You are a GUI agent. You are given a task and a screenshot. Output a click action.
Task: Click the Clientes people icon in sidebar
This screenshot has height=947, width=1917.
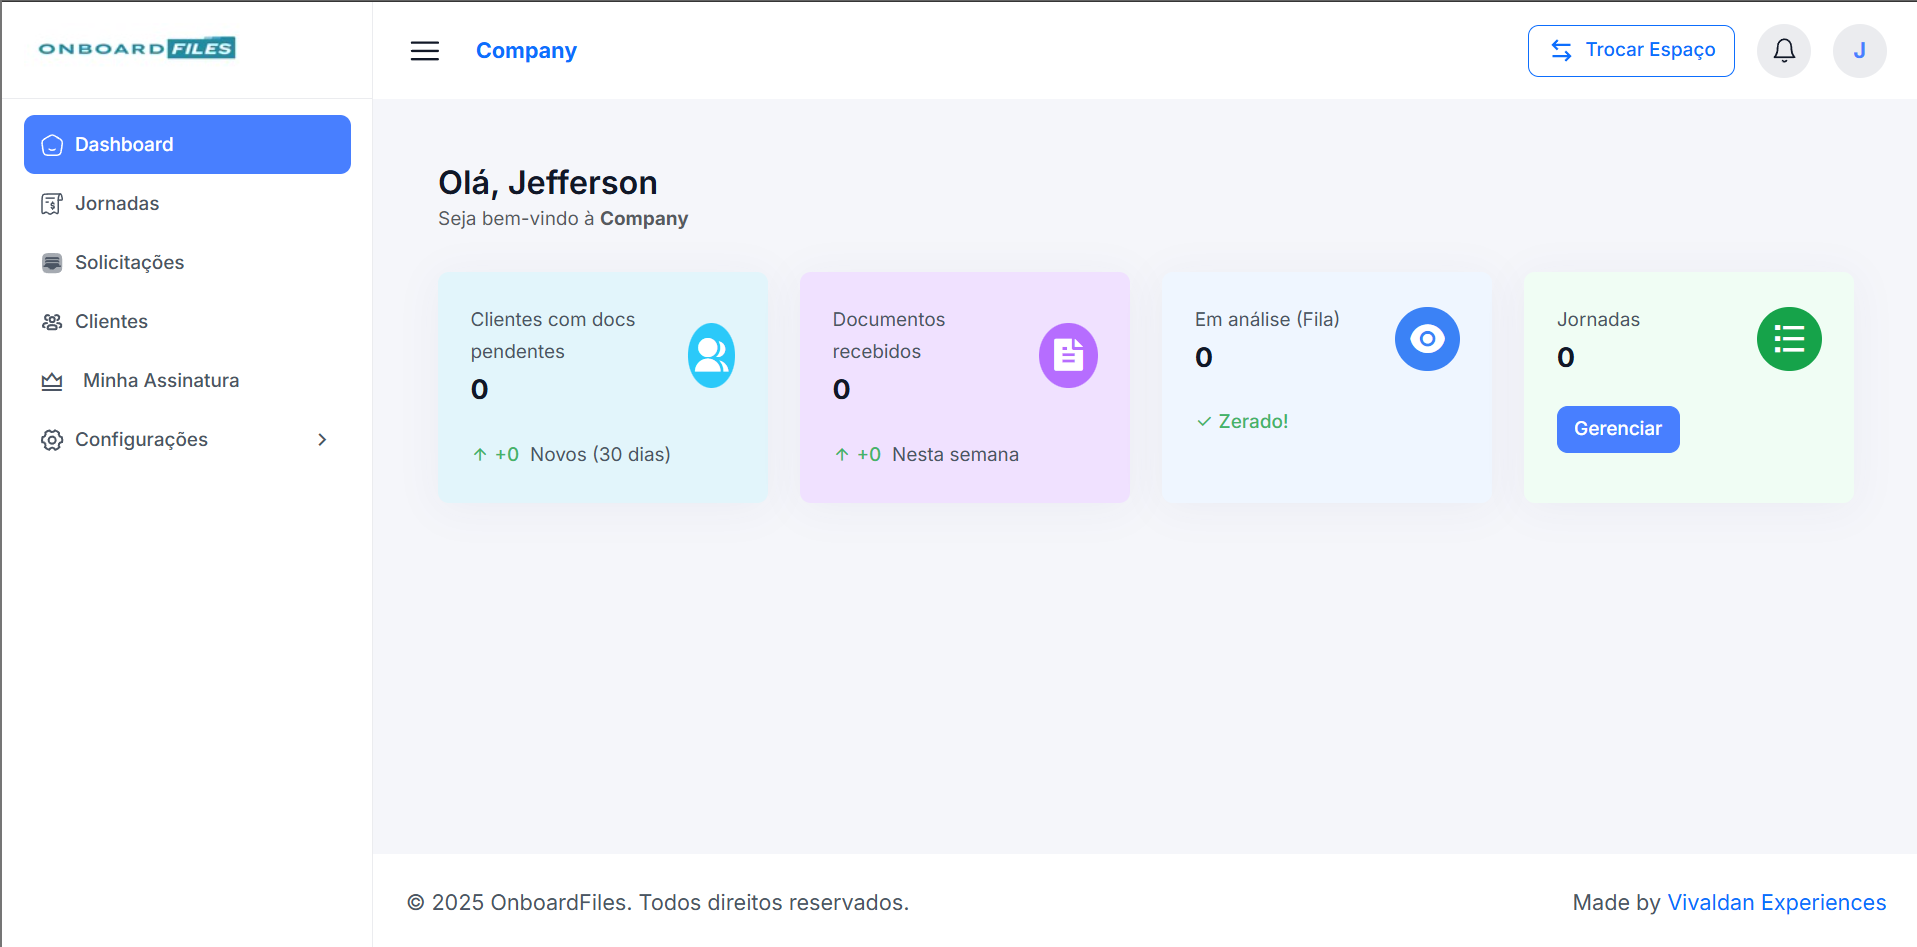coord(52,322)
